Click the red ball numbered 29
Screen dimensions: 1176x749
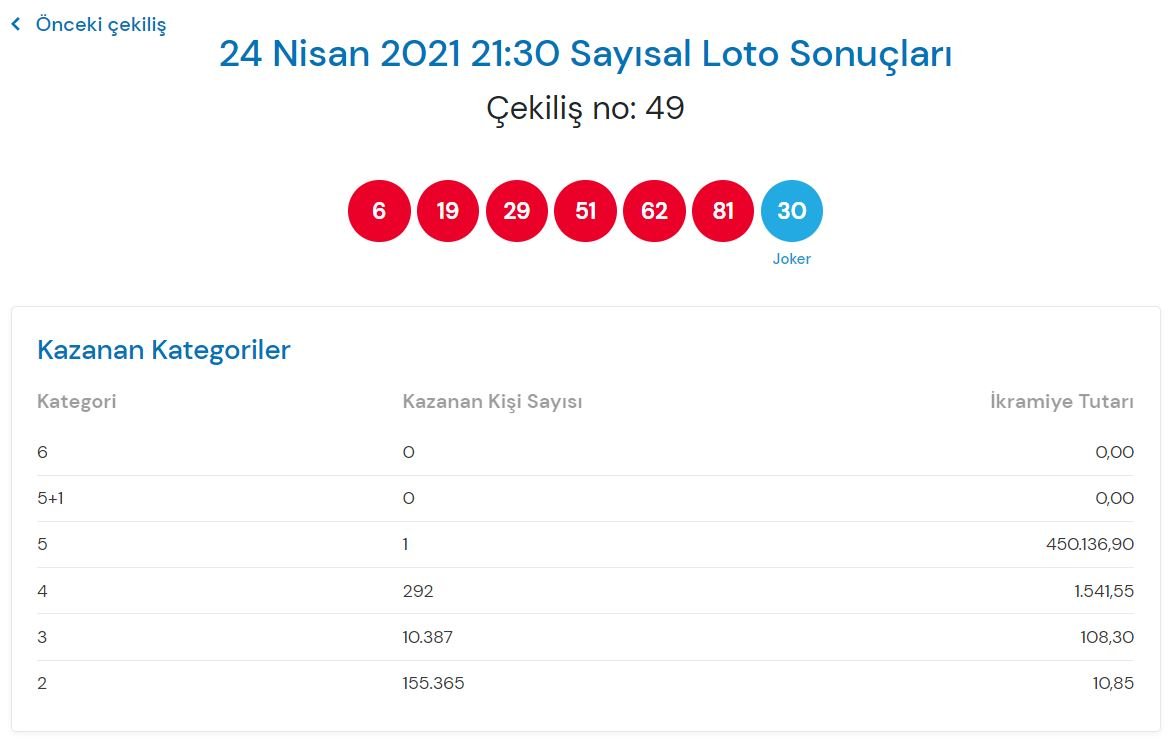(x=517, y=211)
